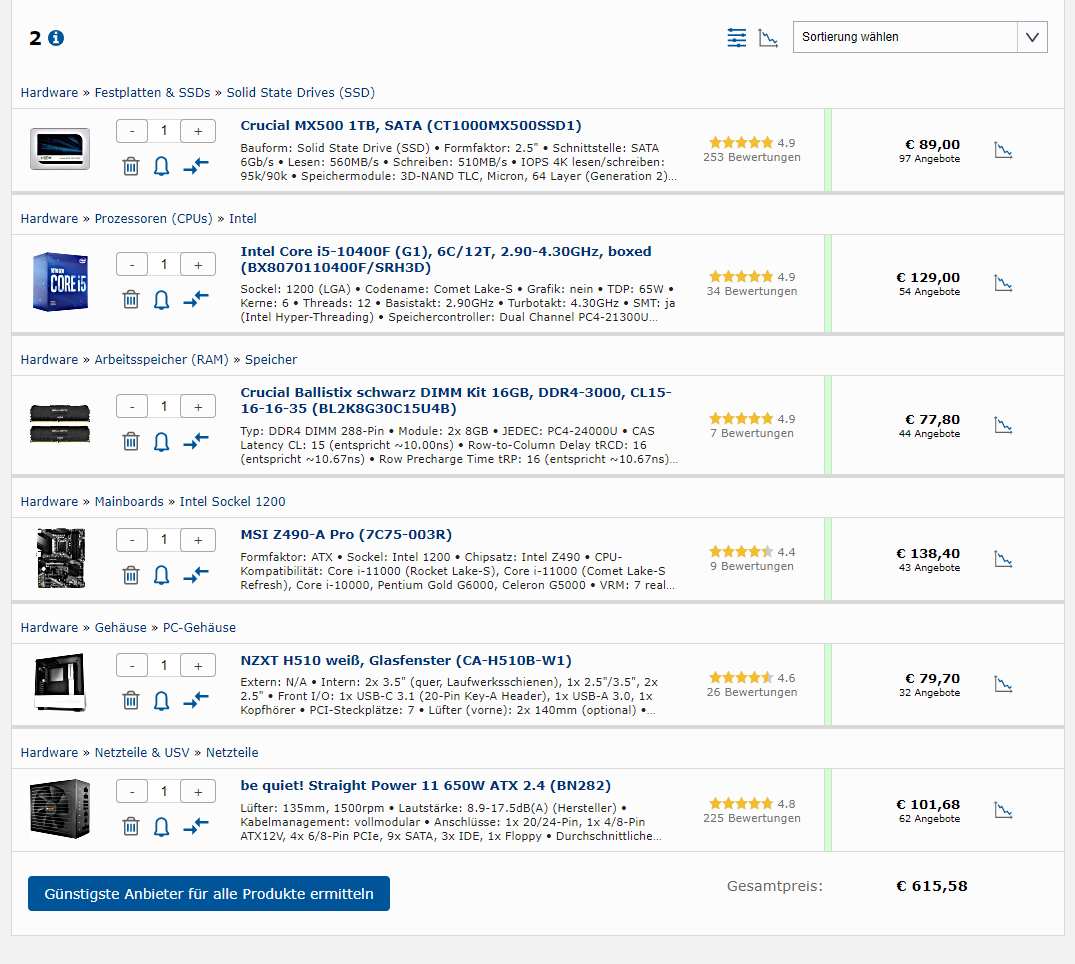Screen dimensions: 1075x964
Task: Open price chart for Intel Core i5-10400F
Action: point(1003,283)
